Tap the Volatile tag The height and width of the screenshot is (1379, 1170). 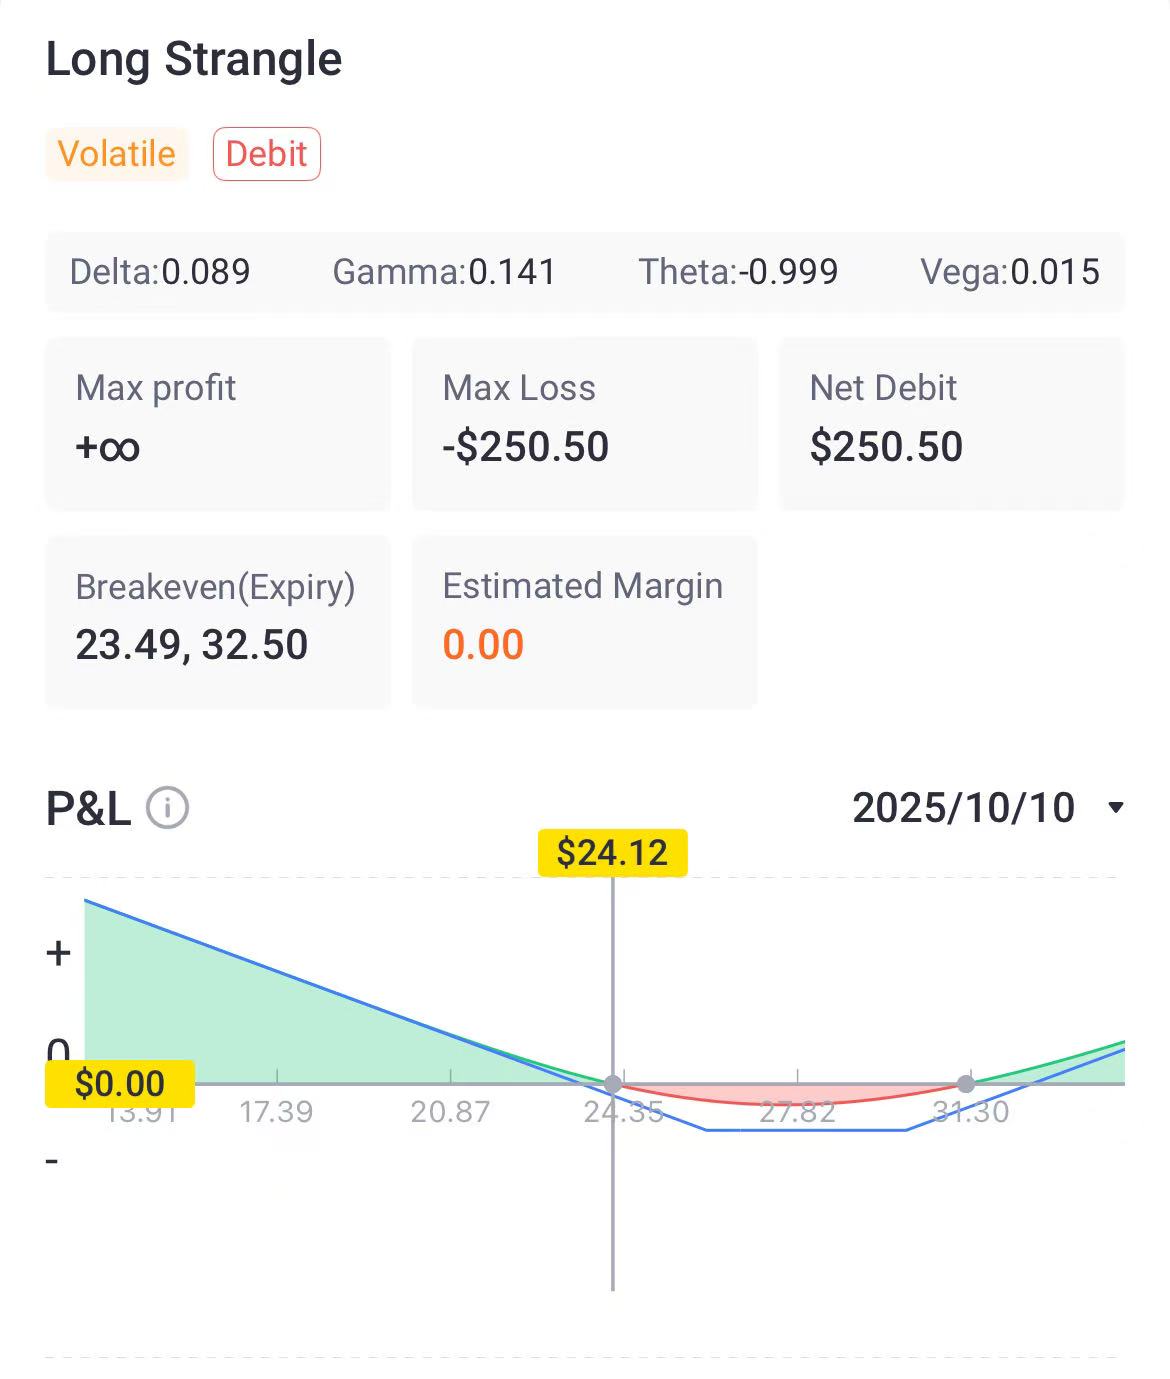(117, 154)
